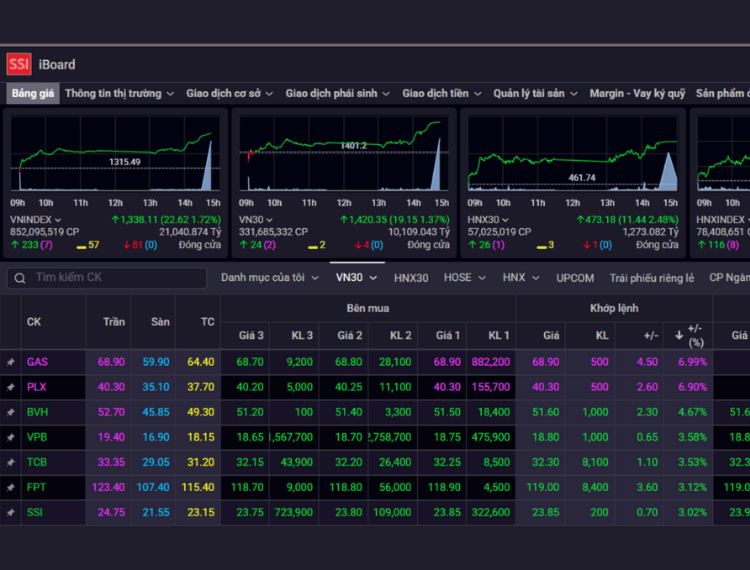This screenshot has height=570, width=750.
Task: Expand Thông tin thị trường menu
Action: coord(119,93)
